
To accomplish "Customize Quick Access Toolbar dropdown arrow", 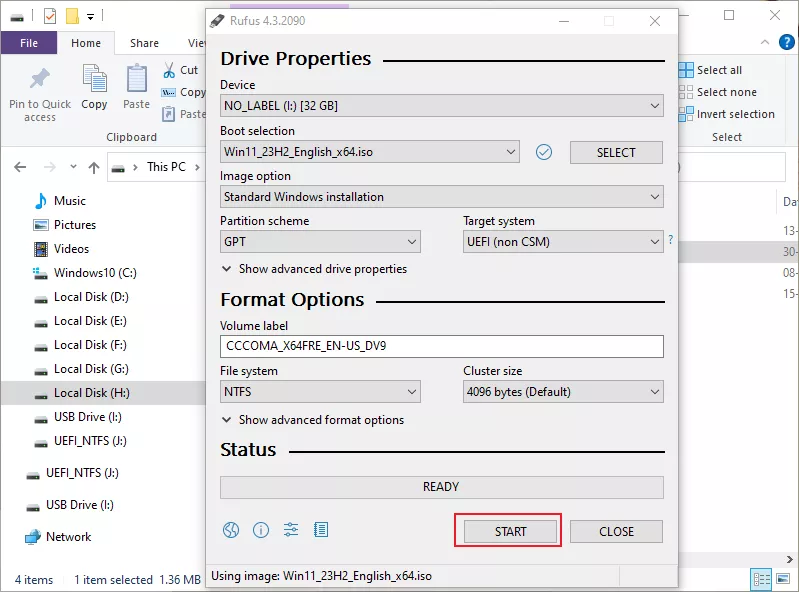I will (90, 17).
